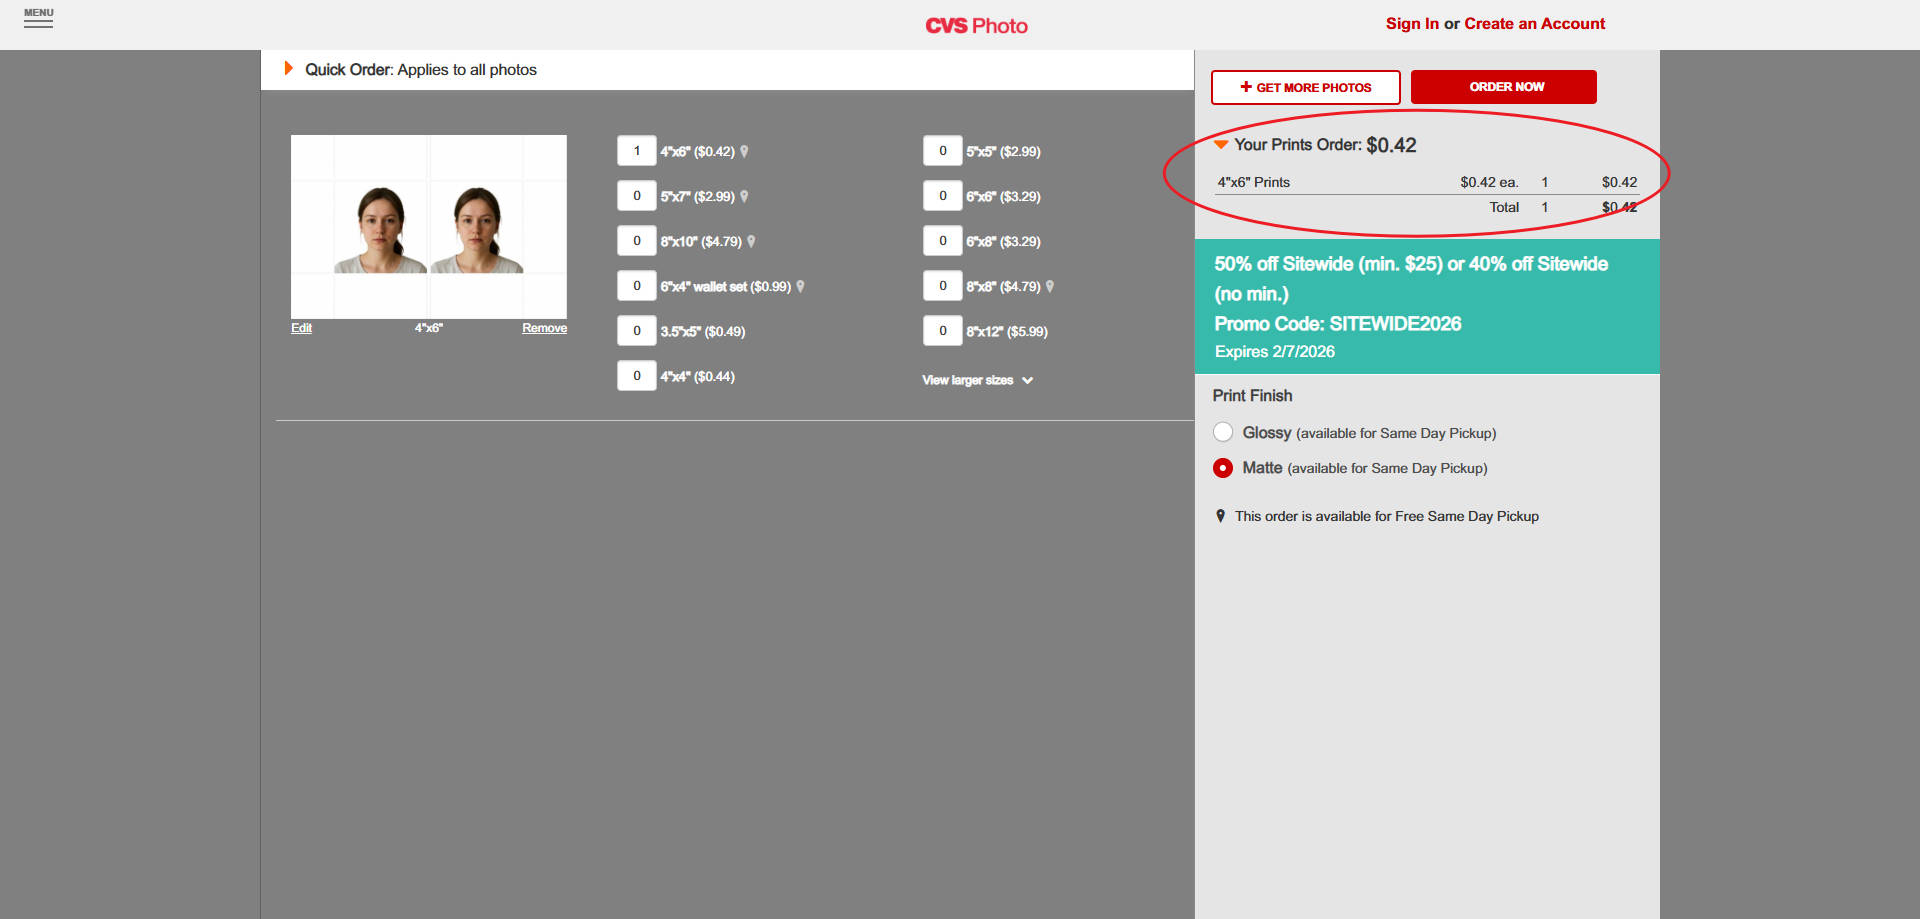Click the pin icon near Free Same Day Pickup text
This screenshot has width=1920, height=919.
pos(1221,515)
